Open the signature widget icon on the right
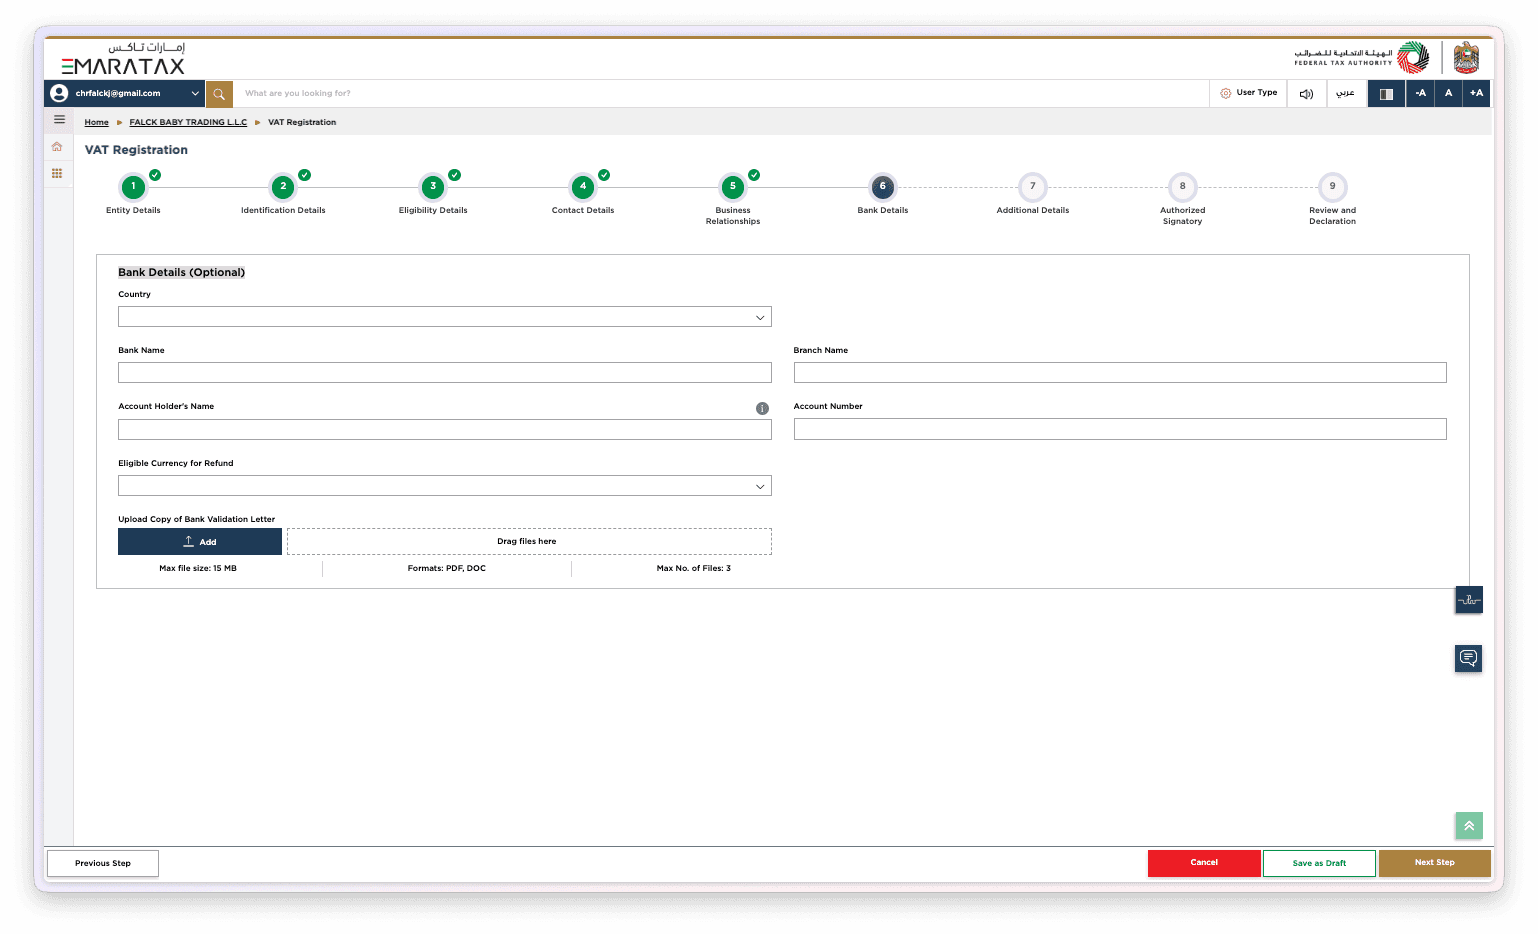Image resolution: width=1538 pixels, height=934 pixels. (1468, 600)
